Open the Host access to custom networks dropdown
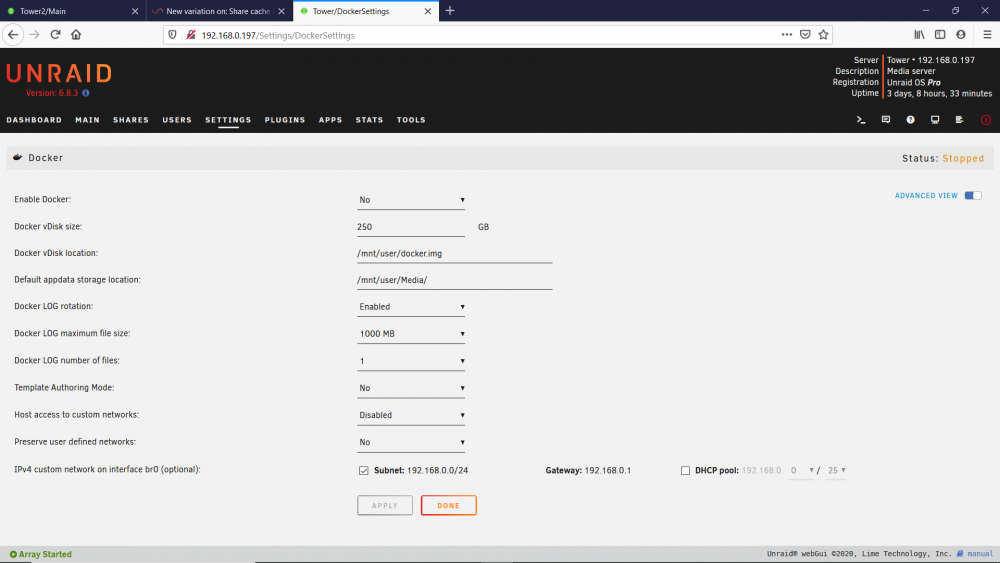Viewport: 1000px width, 563px height. tap(411, 415)
